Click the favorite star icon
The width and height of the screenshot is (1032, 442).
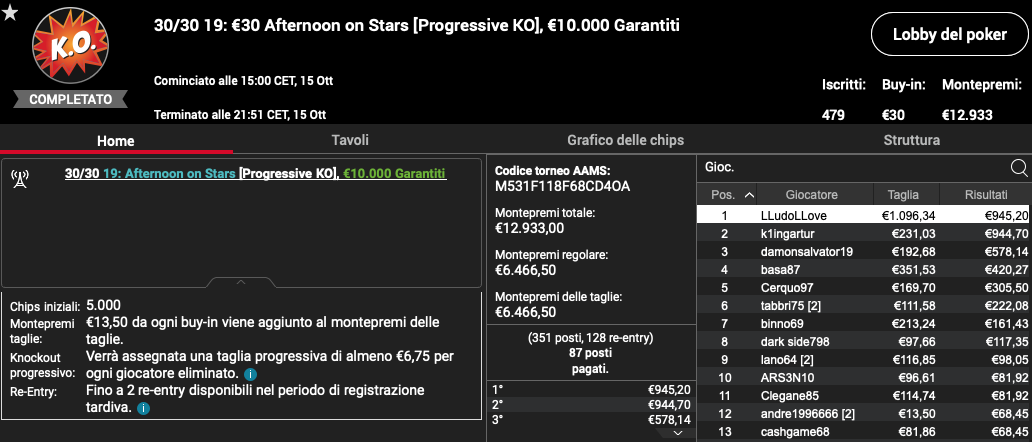point(10,11)
